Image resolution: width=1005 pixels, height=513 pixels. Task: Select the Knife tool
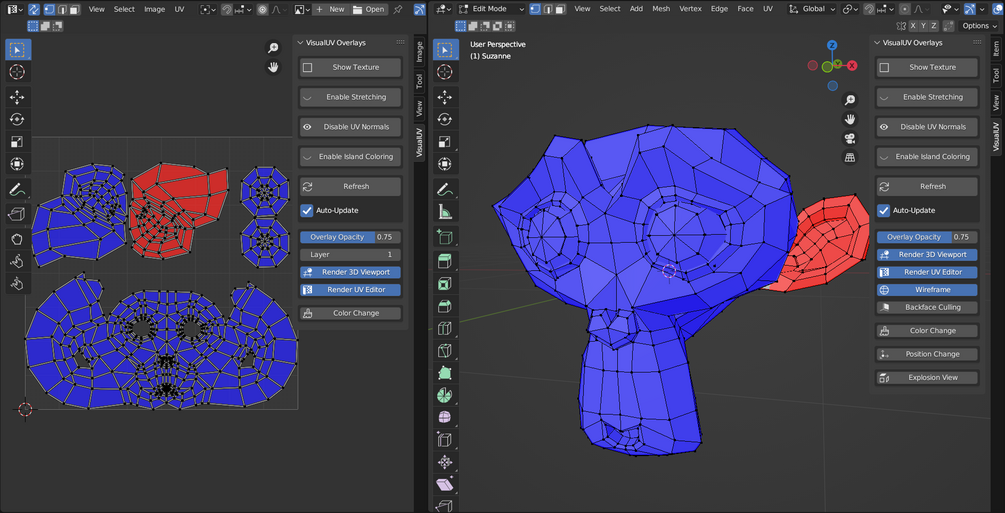[445, 351]
